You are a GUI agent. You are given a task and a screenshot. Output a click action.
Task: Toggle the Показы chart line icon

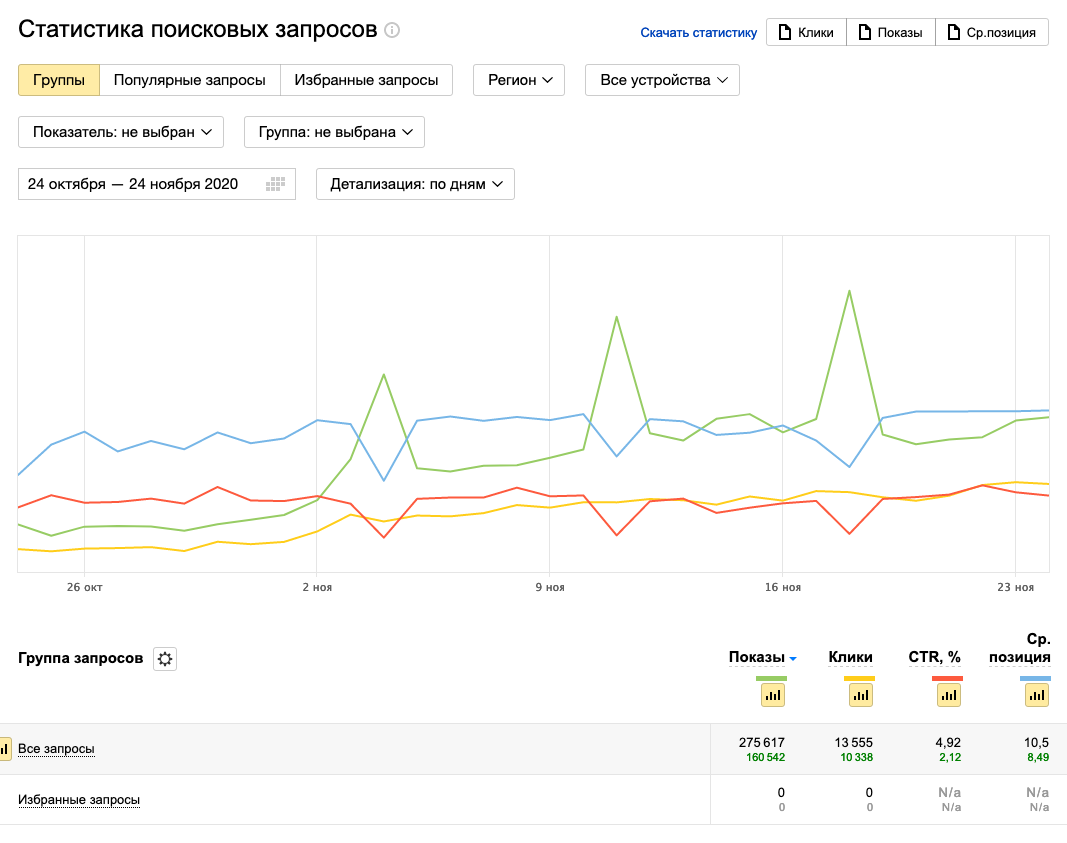(x=773, y=695)
